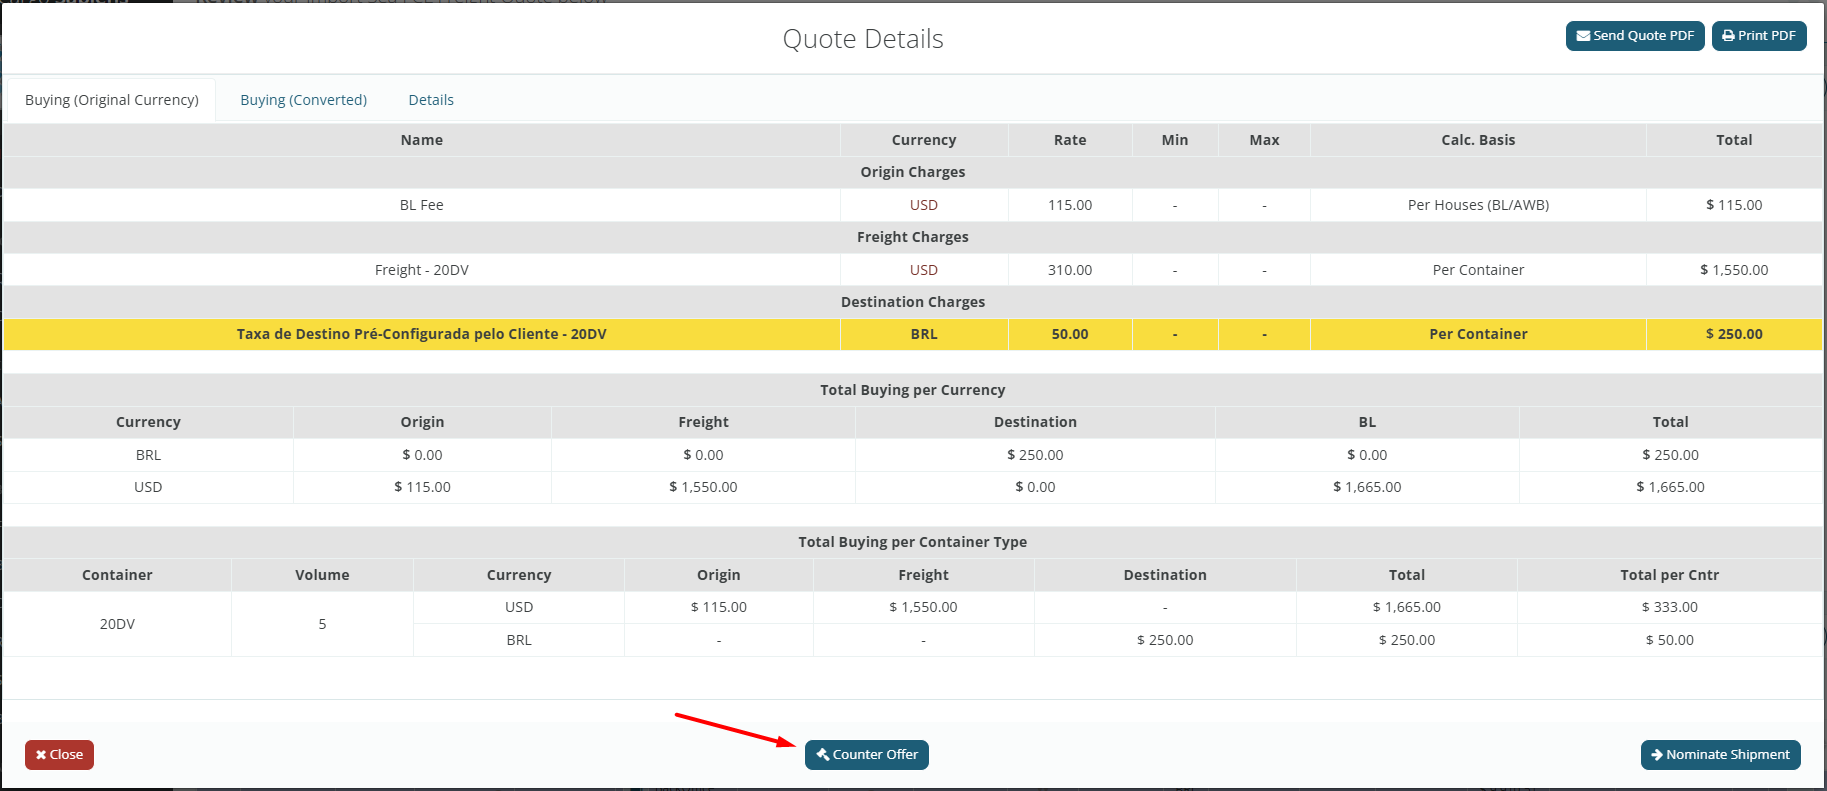
Task: Switch to the Buying (Converted) tab
Action: point(303,100)
